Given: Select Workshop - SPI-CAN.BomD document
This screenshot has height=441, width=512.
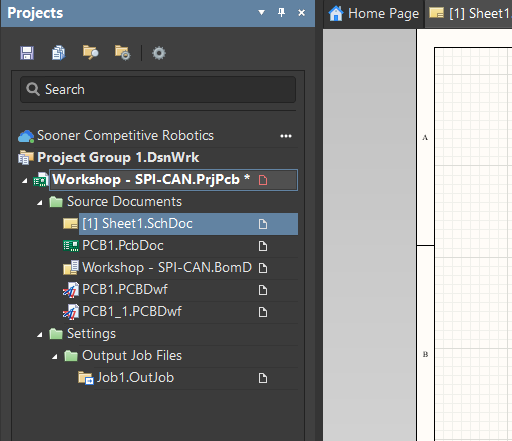Looking at the screenshot, I should (x=167, y=268).
